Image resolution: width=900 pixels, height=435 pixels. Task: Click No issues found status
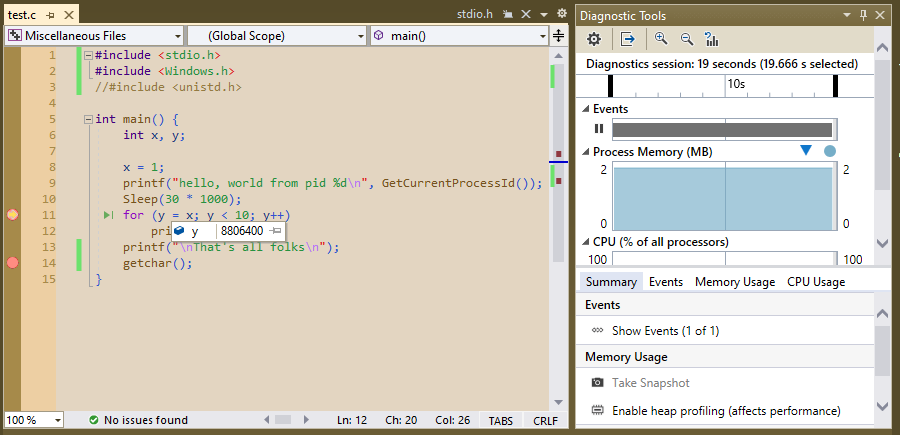click(145, 420)
